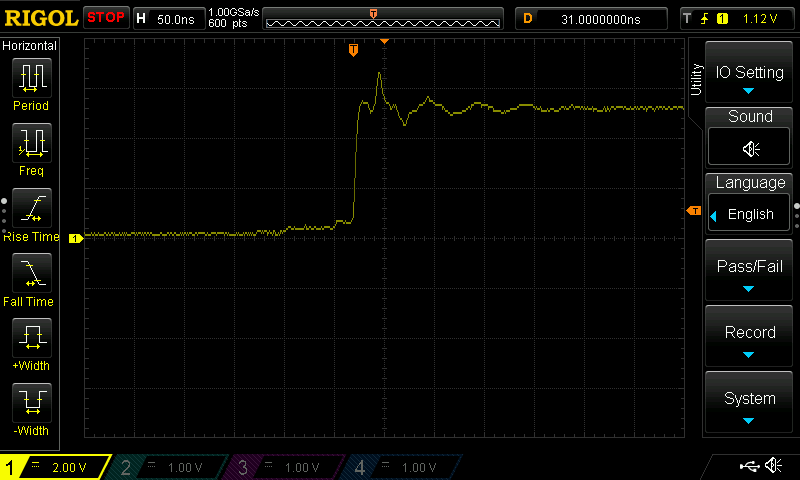Select the -Width measurement icon
This screenshot has height=480, width=800.
click(31, 405)
